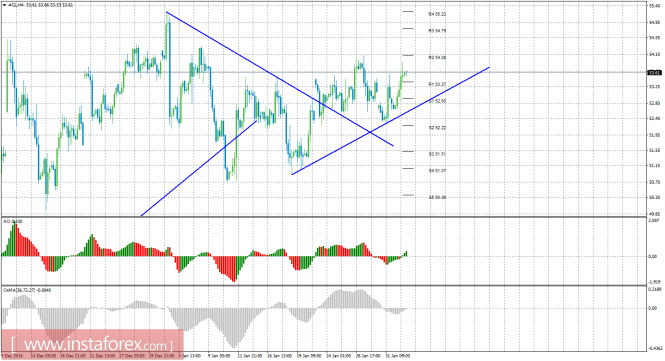Click the R3 54.79 pivot level label
665x361 pixels.
click(x=437, y=31)
